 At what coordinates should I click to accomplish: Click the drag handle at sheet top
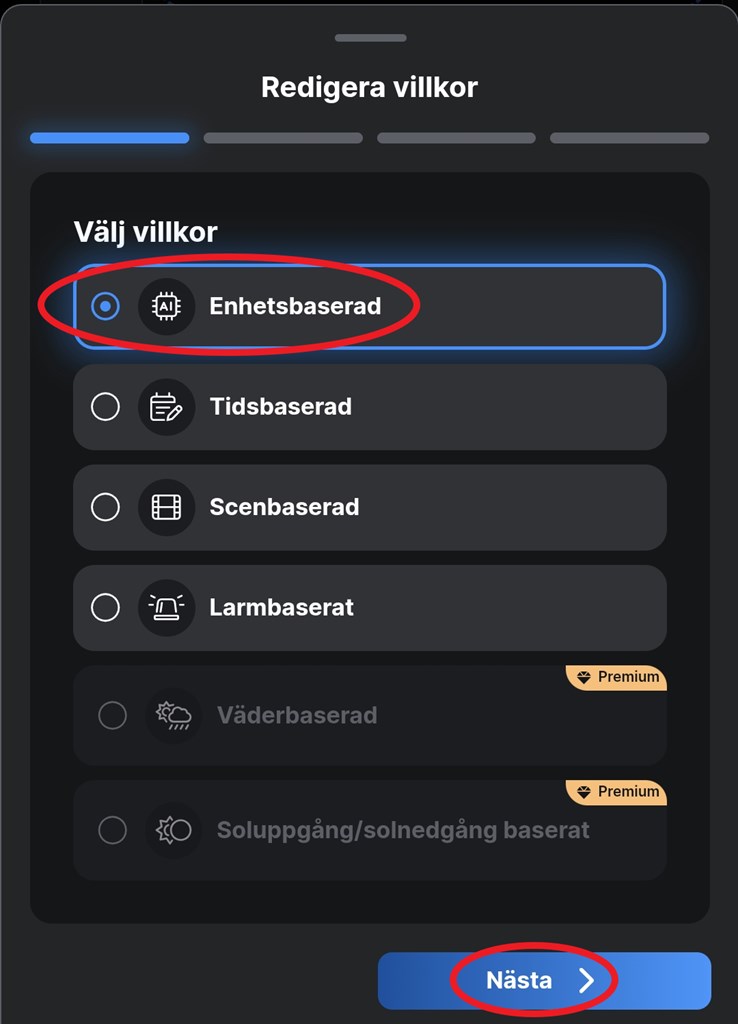pyautogui.click(x=370, y=38)
